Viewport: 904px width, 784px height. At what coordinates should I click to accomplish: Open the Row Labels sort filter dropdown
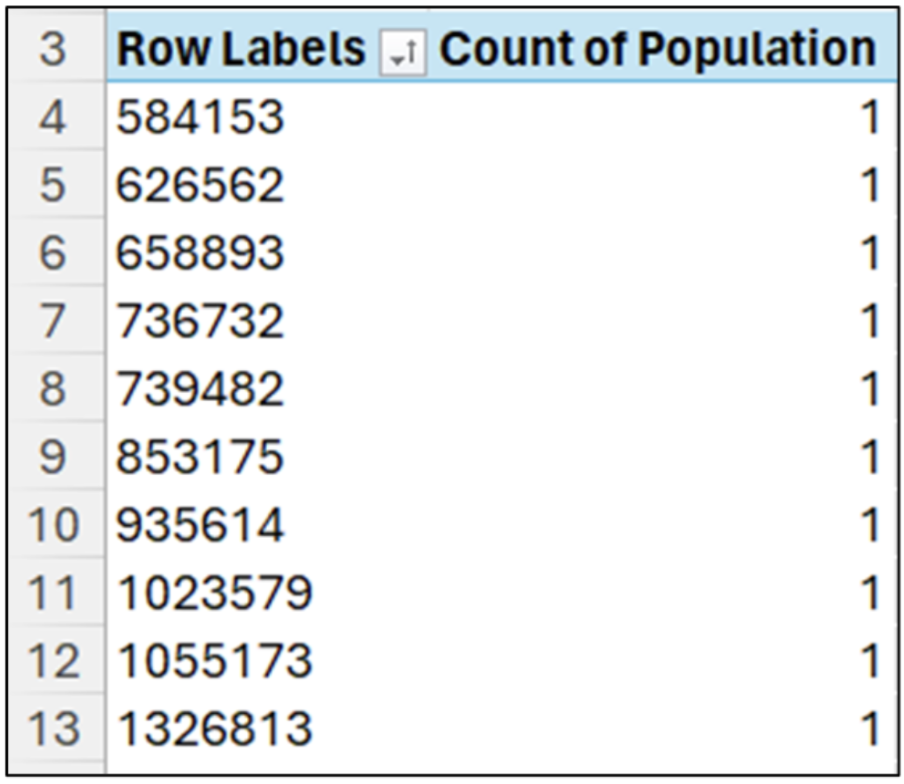(403, 50)
